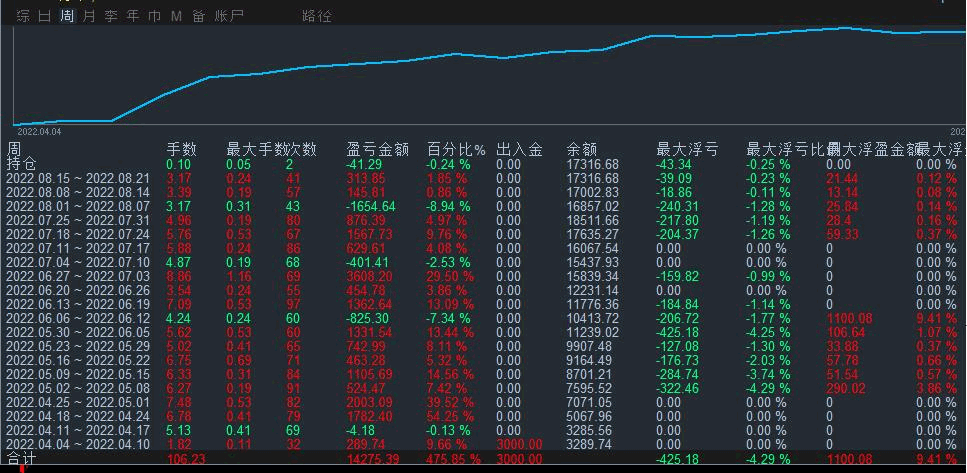The height and width of the screenshot is (473, 967).
Task: Open the 账户 (account) tab
Action: [x=229, y=16]
